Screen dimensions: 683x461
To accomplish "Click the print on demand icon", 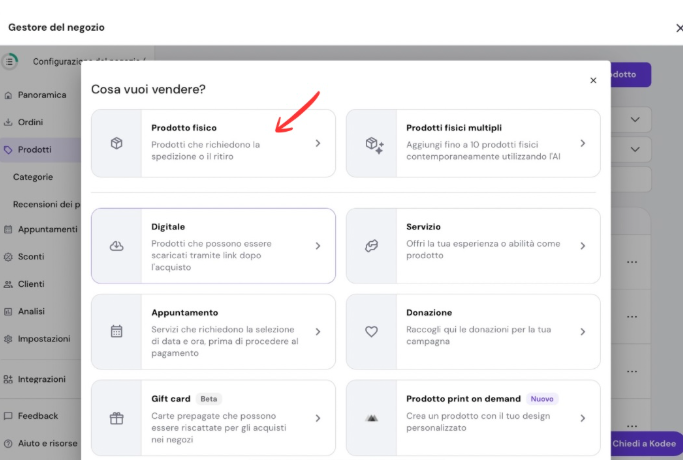I will (371, 418).
